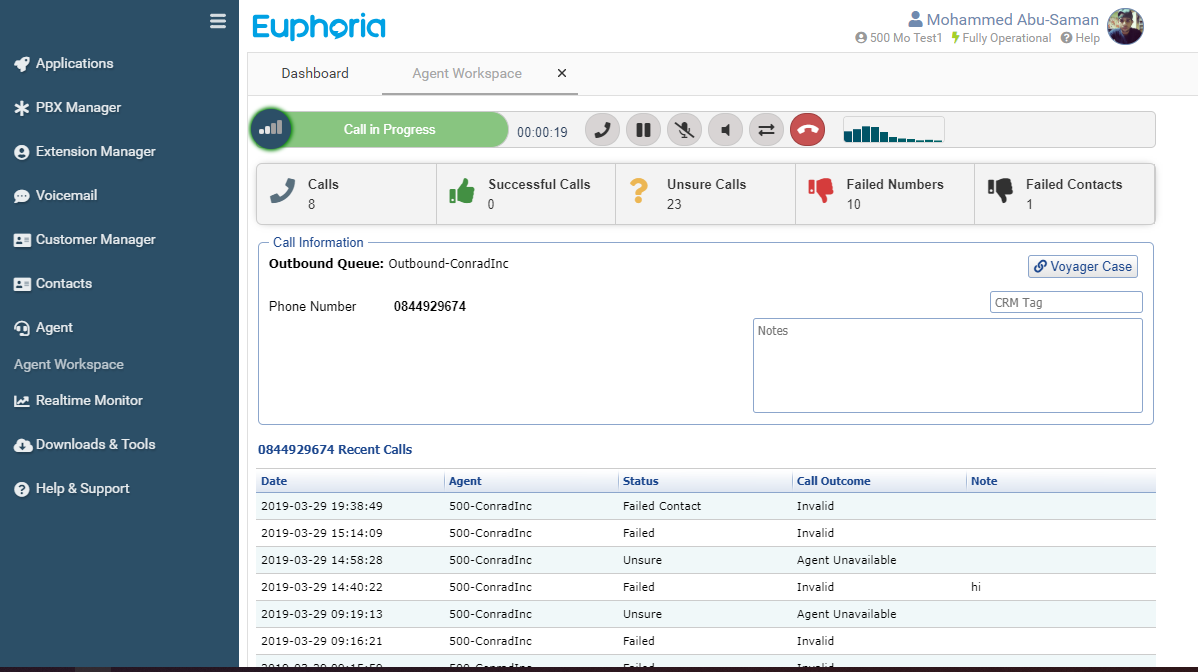Pause the call with the hold button
1198x672 pixels.
(x=643, y=130)
